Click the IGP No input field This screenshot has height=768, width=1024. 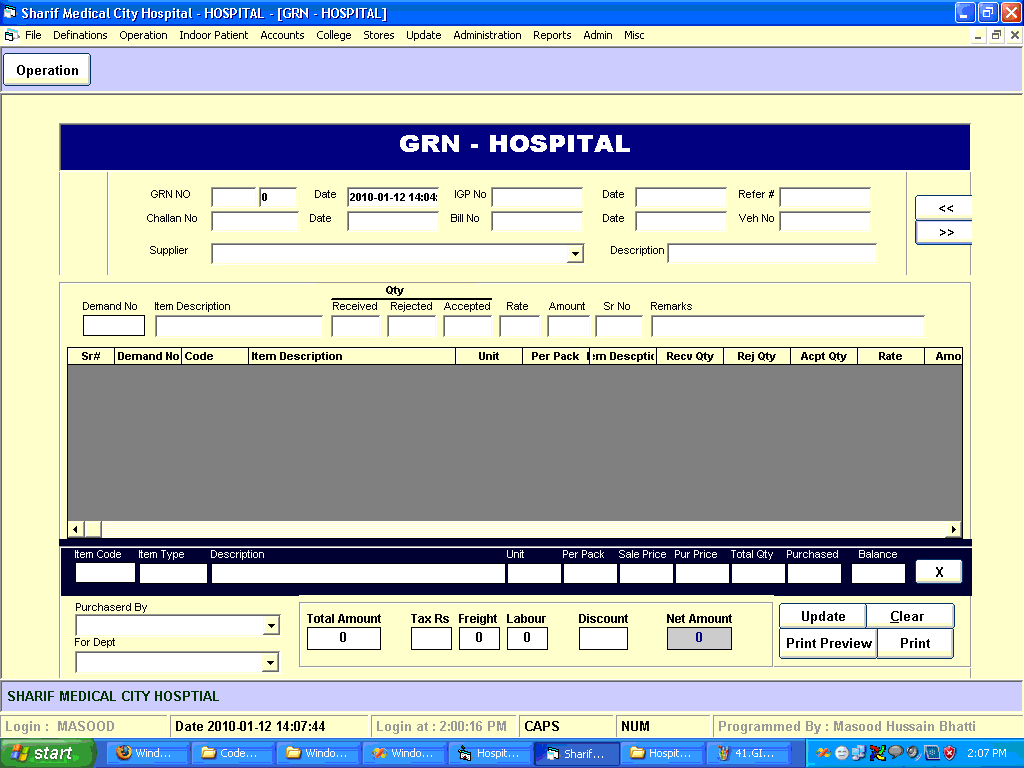click(x=537, y=197)
